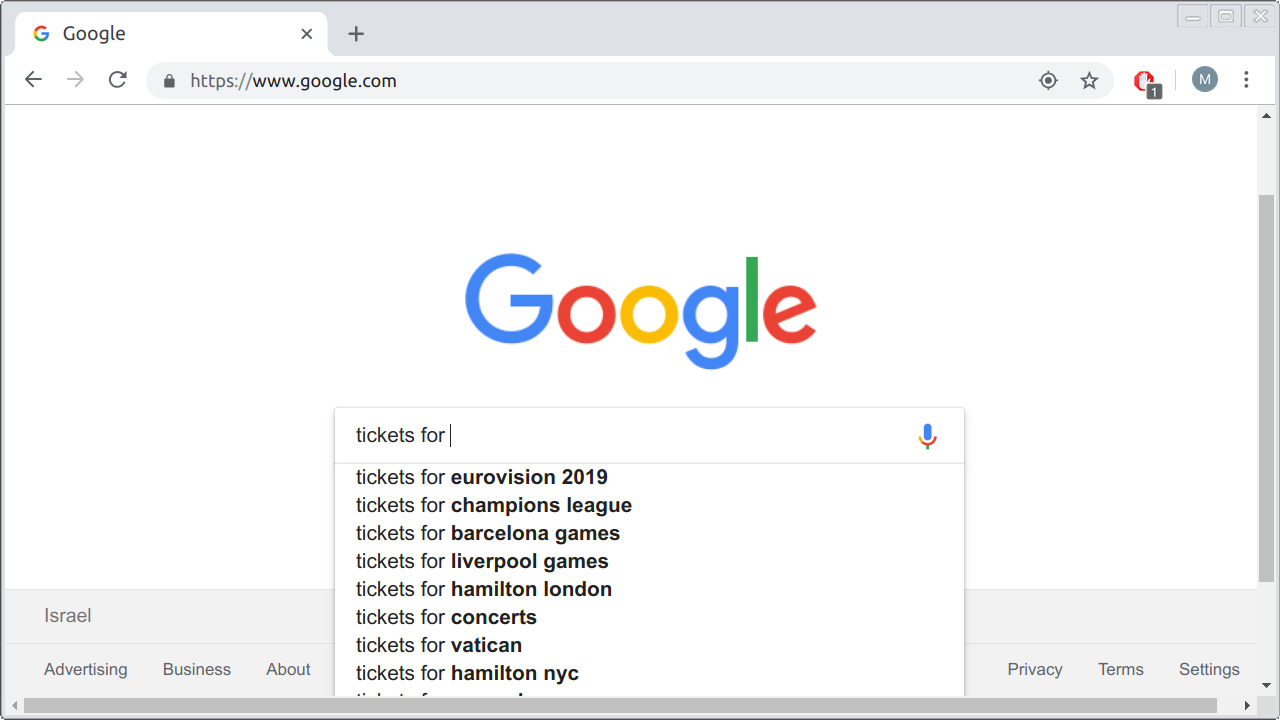The image size is (1280, 720).
Task: Open the Privacy page
Action: pos(1034,669)
